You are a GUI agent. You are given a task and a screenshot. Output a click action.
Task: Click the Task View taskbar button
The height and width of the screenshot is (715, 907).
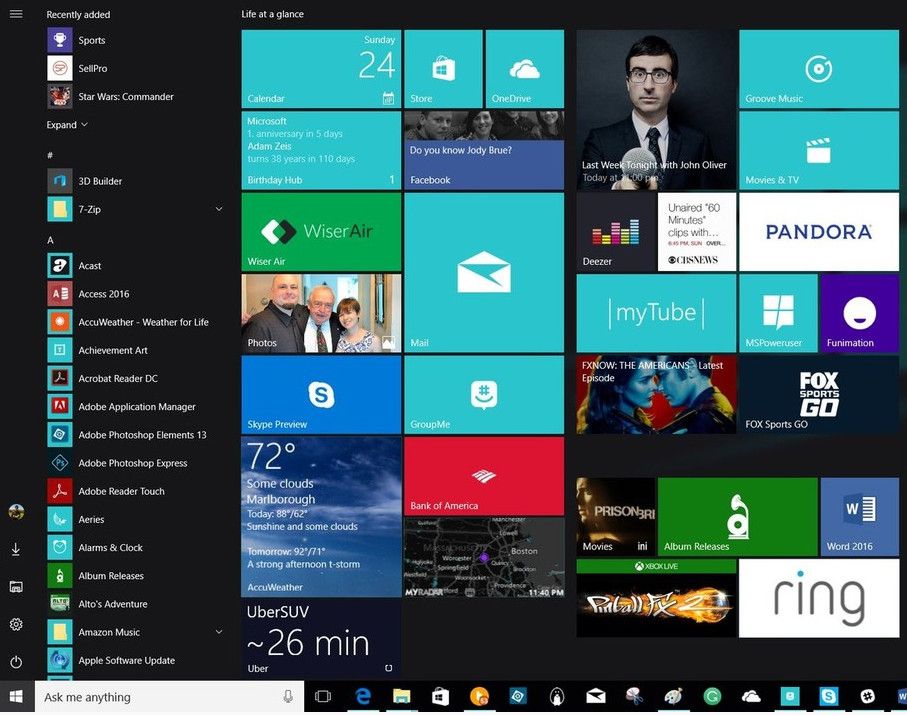[323, 696]
